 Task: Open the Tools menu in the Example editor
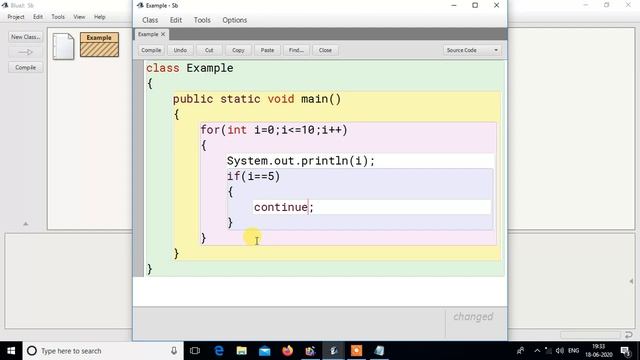202,20
